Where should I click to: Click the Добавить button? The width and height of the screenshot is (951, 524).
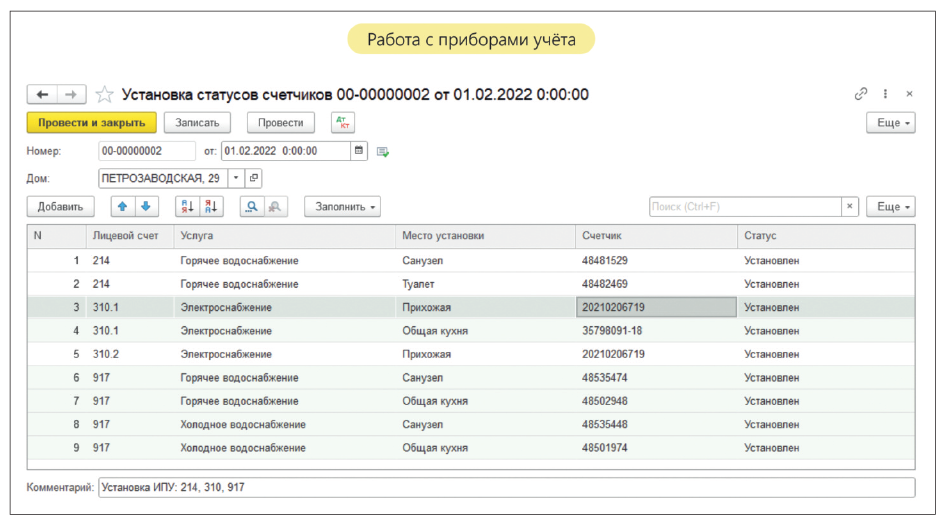click(x=60, y=206)
